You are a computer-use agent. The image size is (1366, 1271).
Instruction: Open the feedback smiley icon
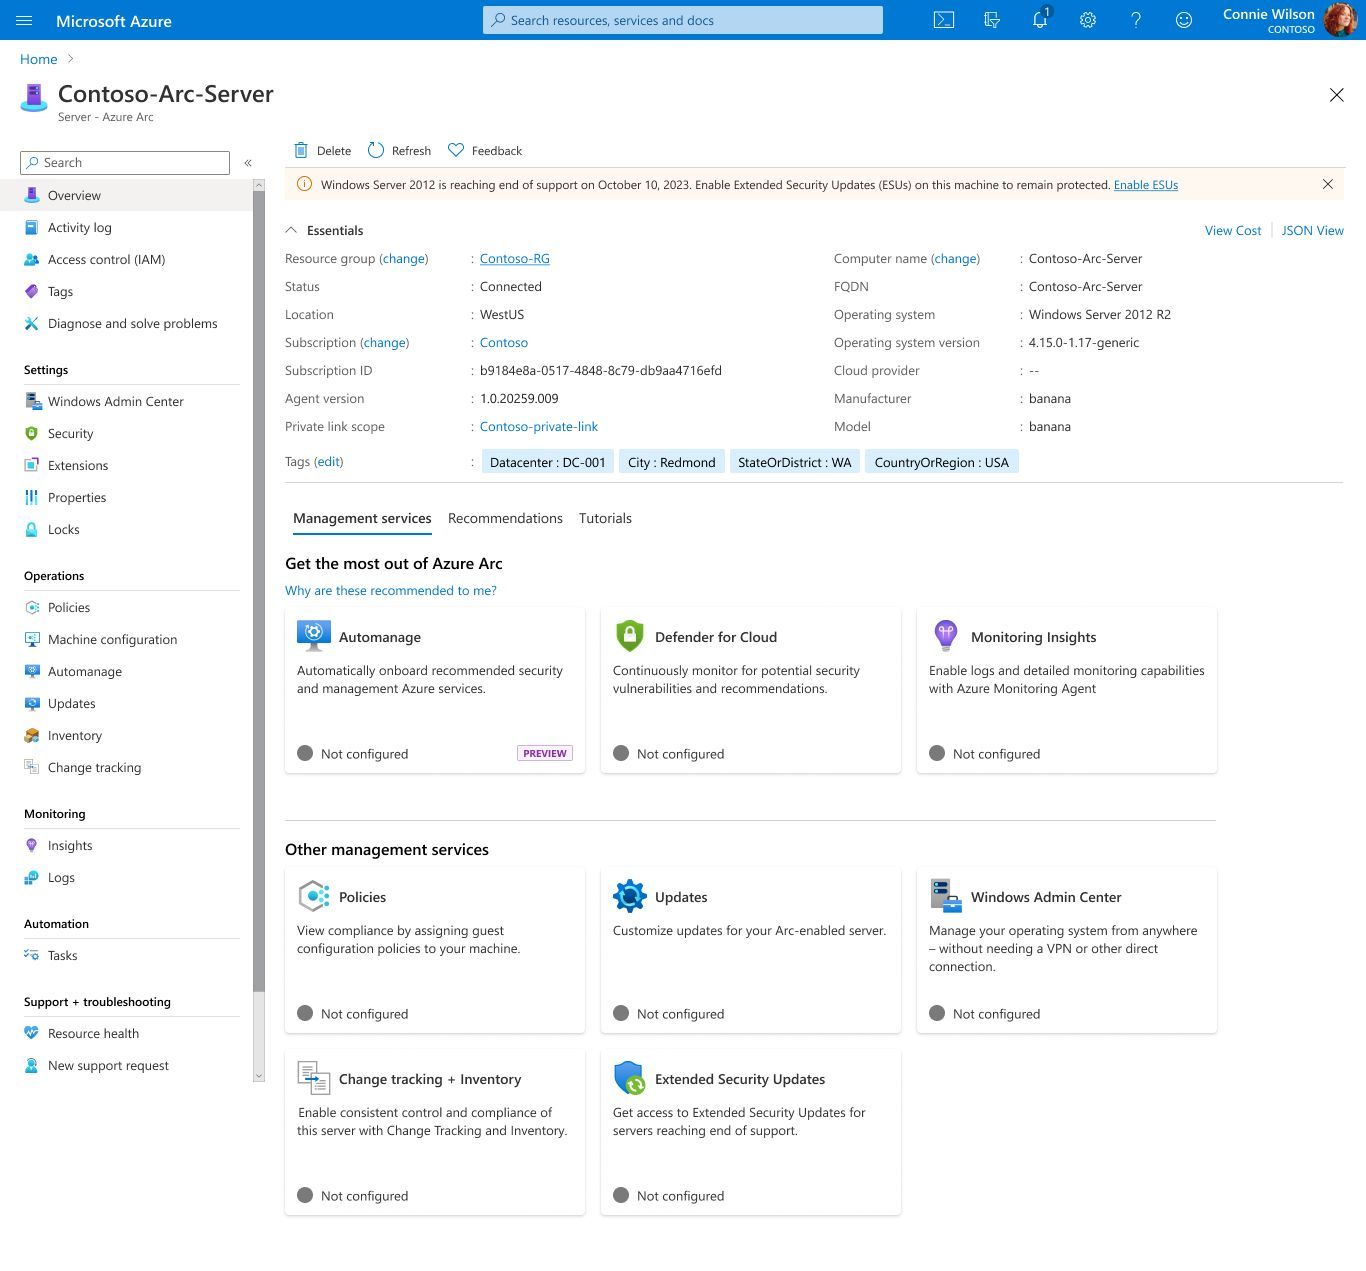coord(1183,19)
